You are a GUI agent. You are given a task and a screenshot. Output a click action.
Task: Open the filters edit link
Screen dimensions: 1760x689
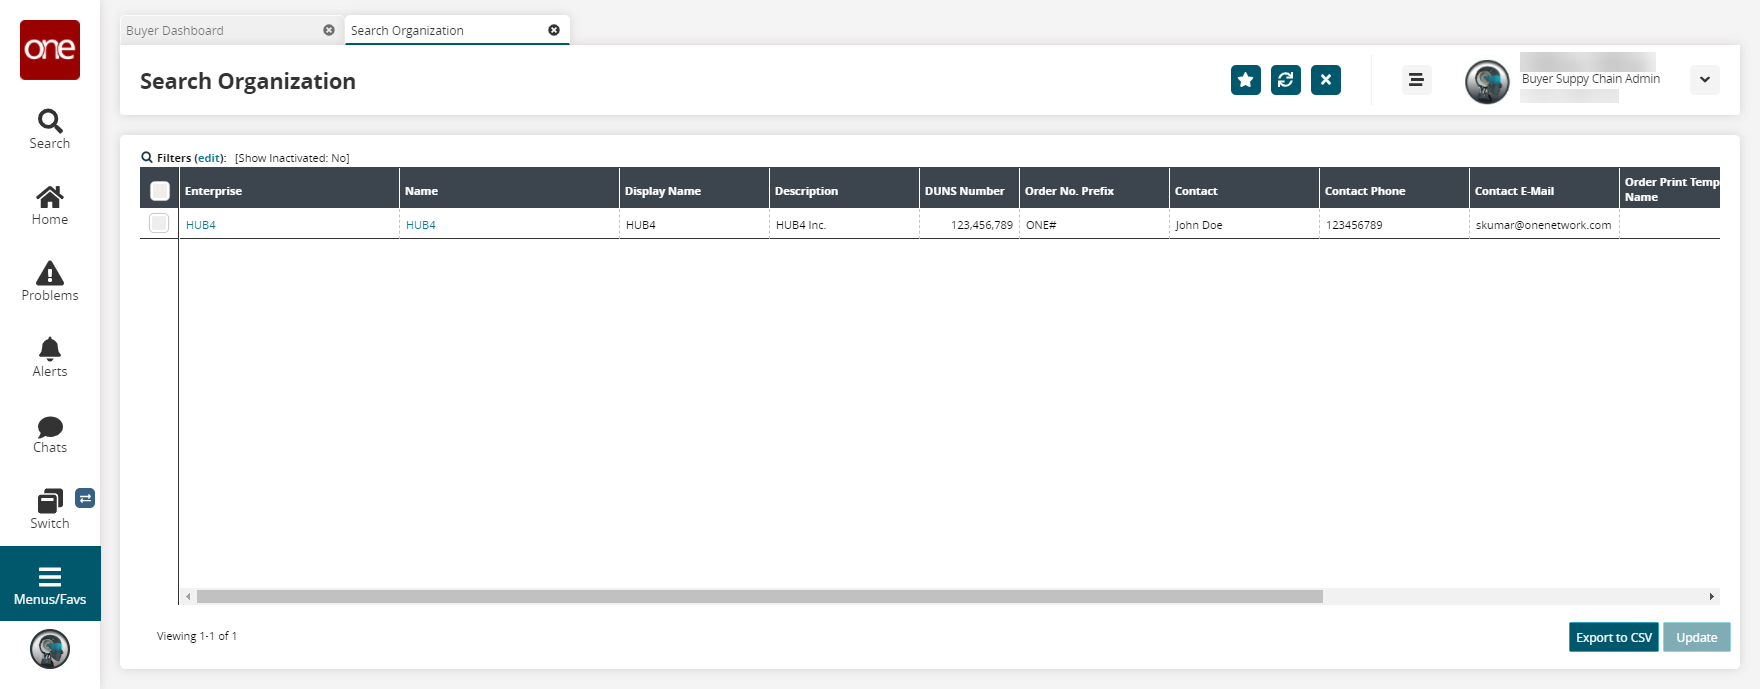coord(209,158)
